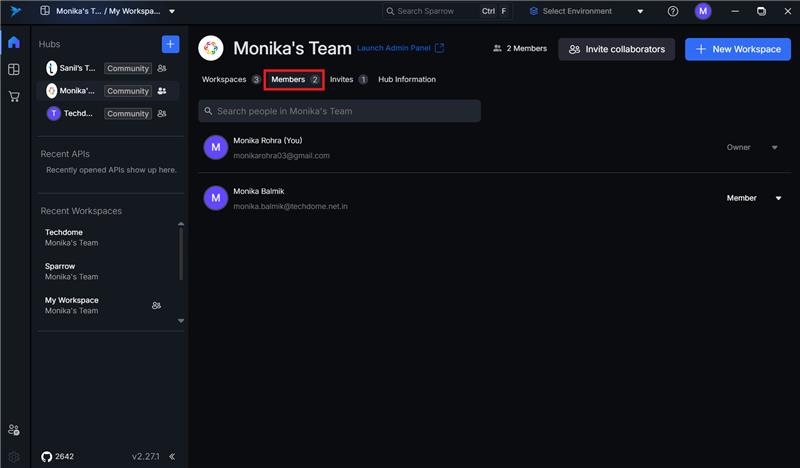This screenshot has height=468, width=800.
Task: Click the settings gear icon at bottom left
Action: click(x=14, y=457)
